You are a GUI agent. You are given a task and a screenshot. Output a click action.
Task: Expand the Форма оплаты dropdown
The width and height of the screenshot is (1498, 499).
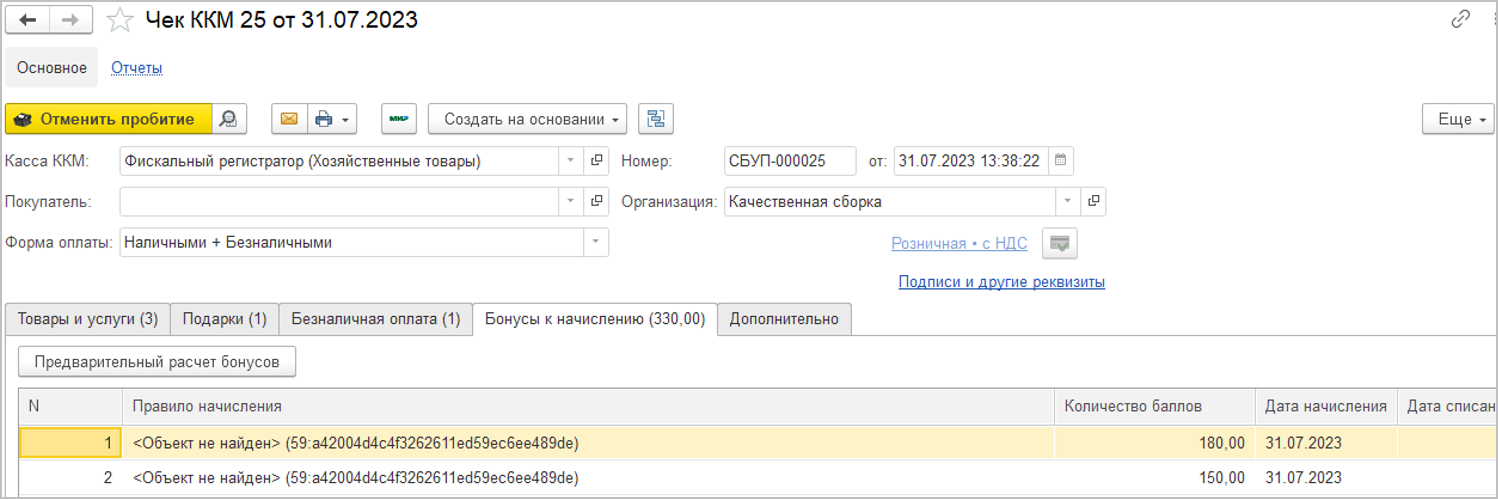pyautogui.click(x=596, y=242)
